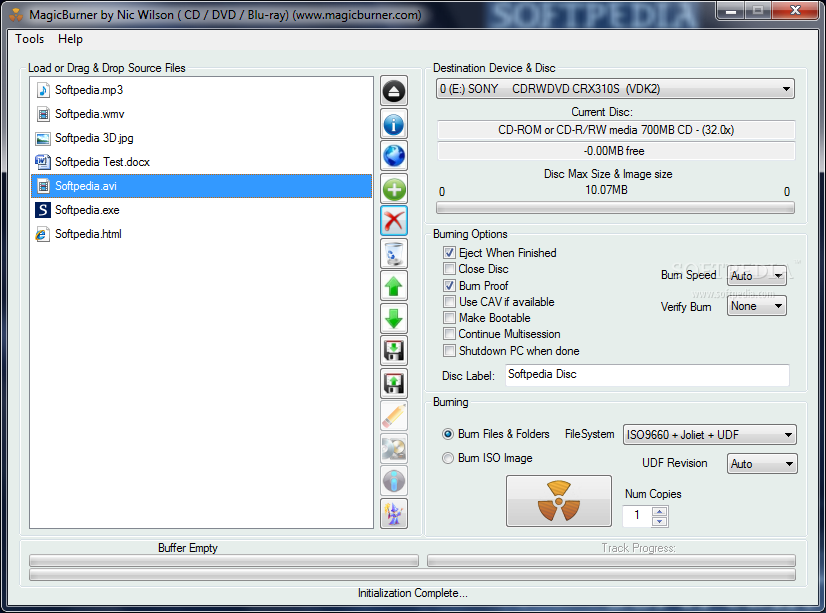Click the wizard icon button
Image resolution: width=826 pixels, height=613 pixels.
[394, 513]
